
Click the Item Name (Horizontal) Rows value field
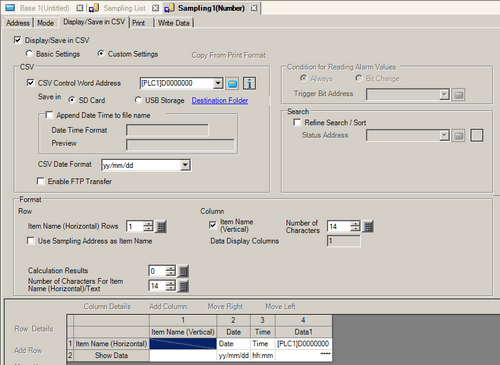click(135, 226)
